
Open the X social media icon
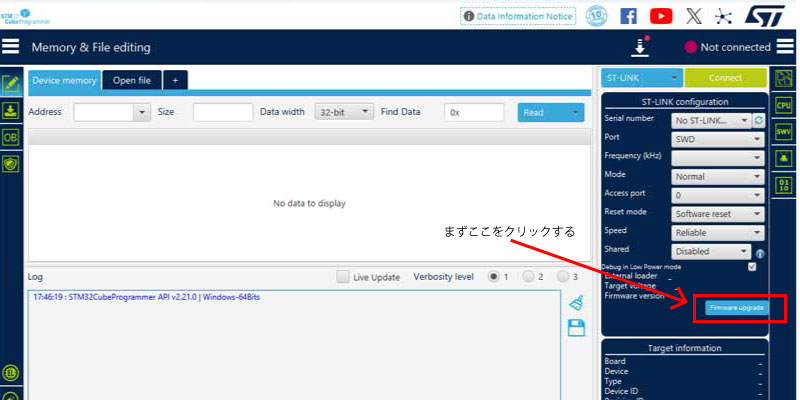(x=693, y=16)
